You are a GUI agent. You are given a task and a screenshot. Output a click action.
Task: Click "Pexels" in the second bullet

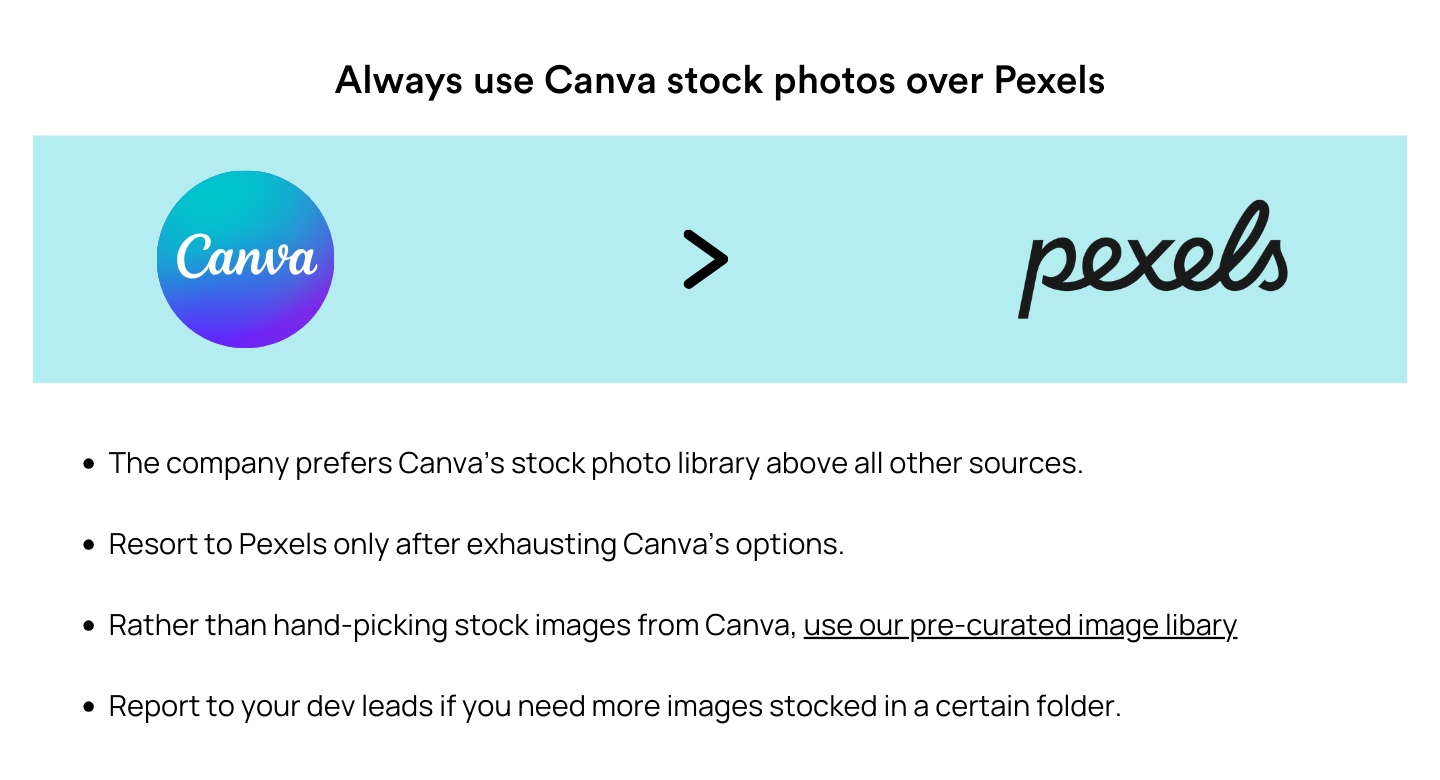coord(282,545)
